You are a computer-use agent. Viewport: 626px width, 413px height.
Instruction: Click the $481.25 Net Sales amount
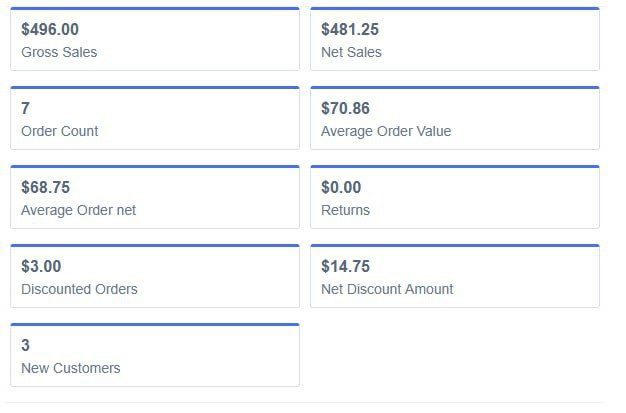point(350,30)
